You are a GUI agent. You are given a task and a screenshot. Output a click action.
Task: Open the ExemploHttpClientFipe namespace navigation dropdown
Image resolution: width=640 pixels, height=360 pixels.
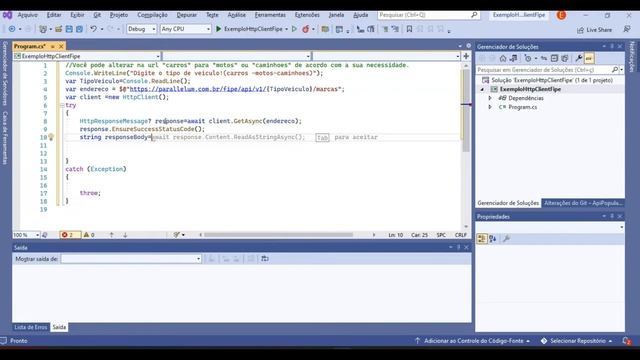(87, 56)
